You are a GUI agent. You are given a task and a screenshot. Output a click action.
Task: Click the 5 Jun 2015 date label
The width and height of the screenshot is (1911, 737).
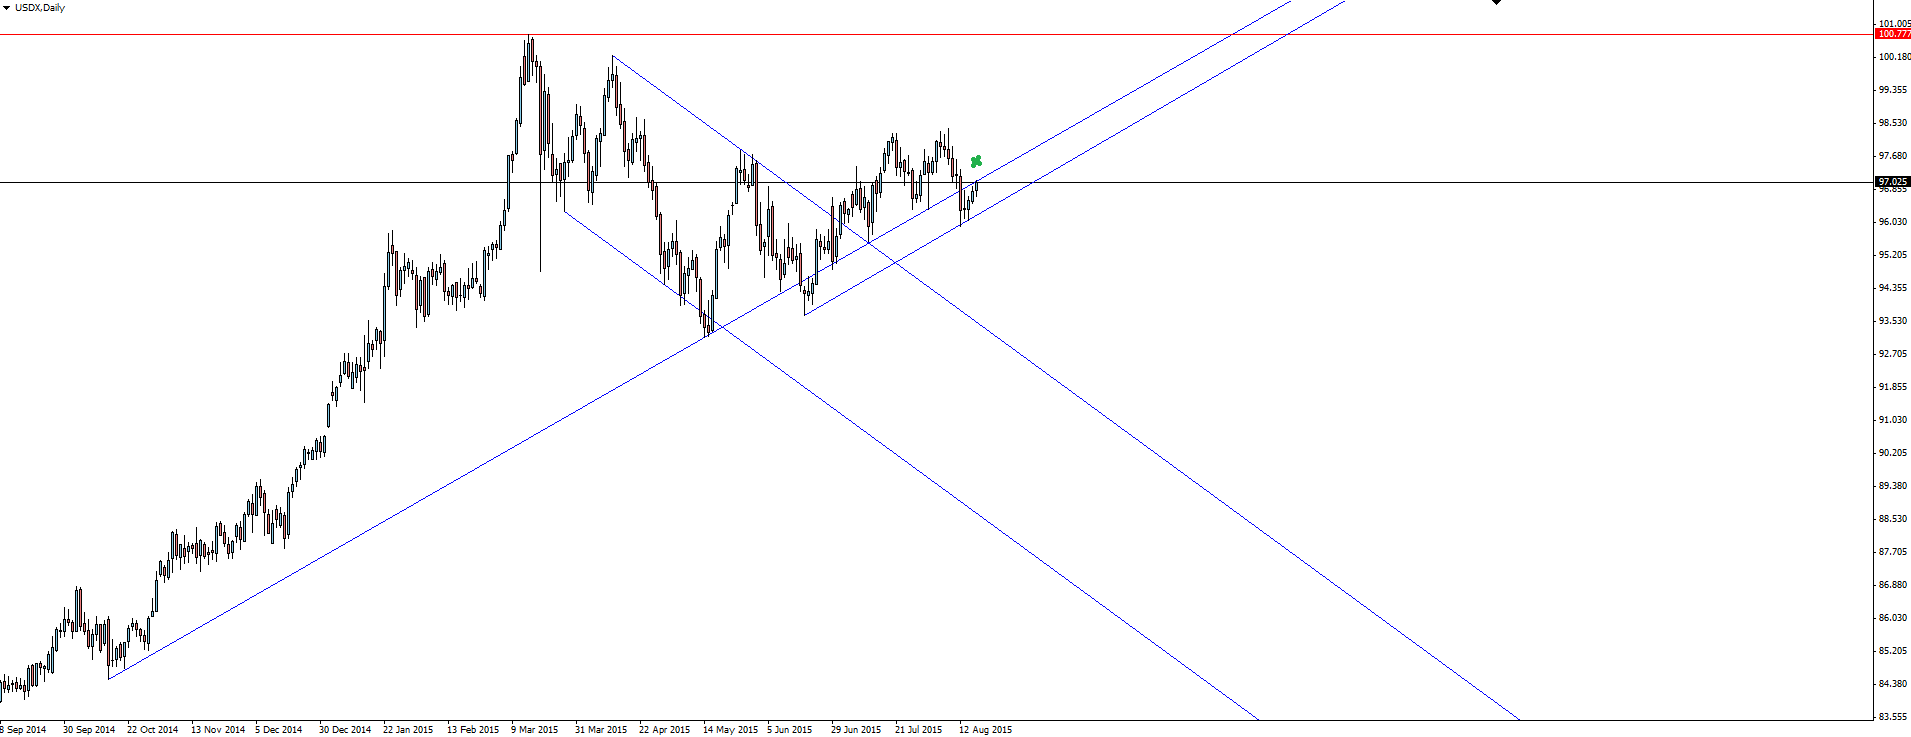[790, 730]
